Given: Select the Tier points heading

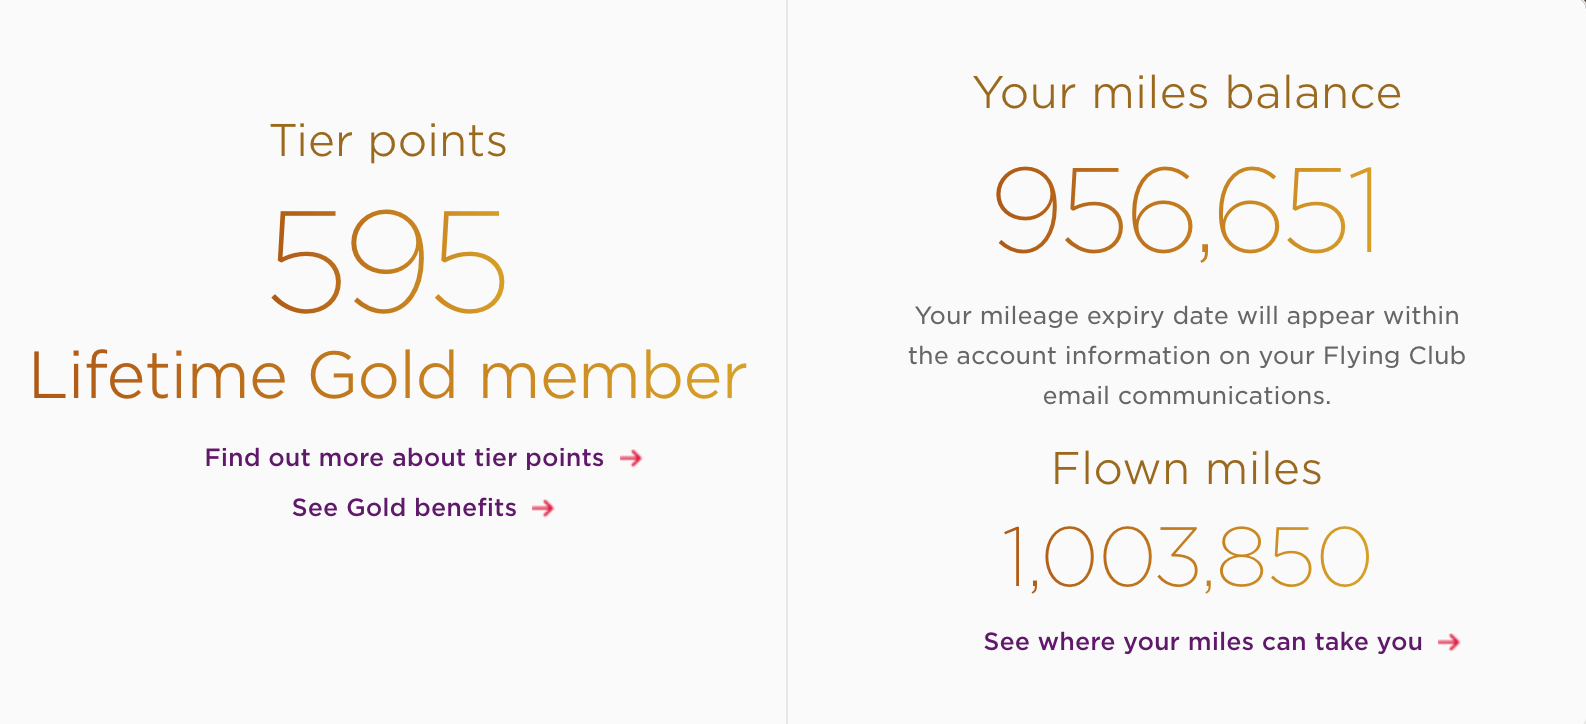Looking at the screenshot, I should 389,141.
